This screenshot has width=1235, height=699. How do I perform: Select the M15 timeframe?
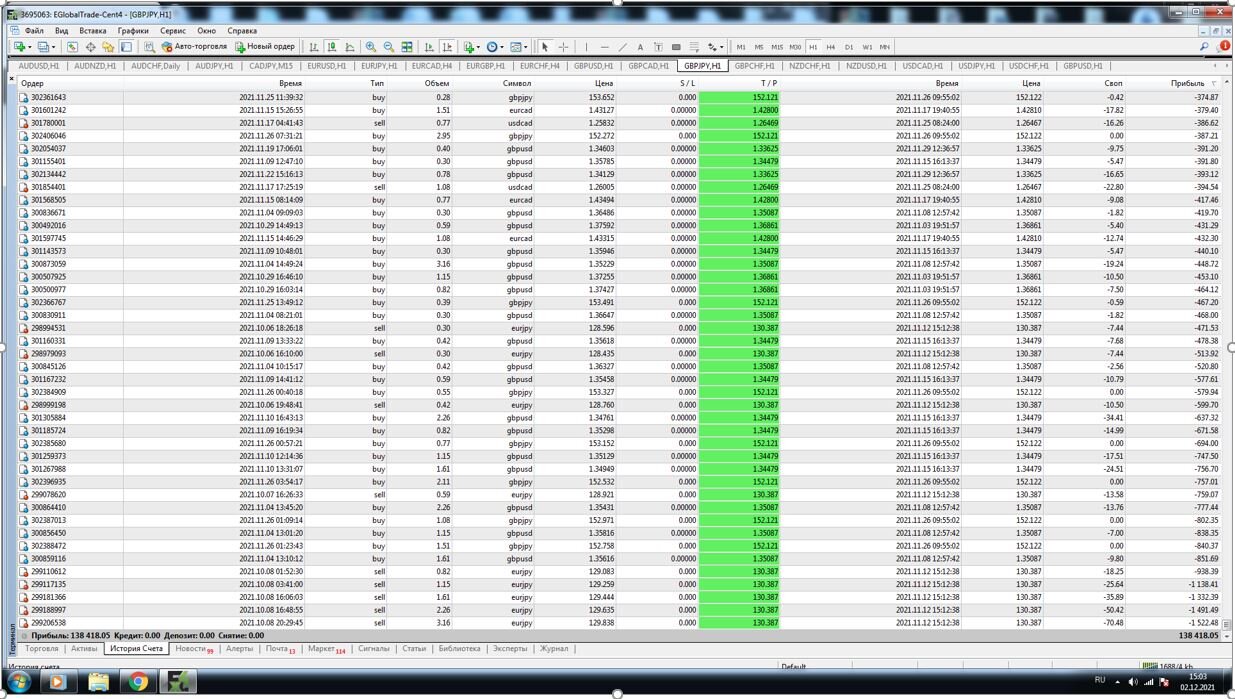(777, 47)
